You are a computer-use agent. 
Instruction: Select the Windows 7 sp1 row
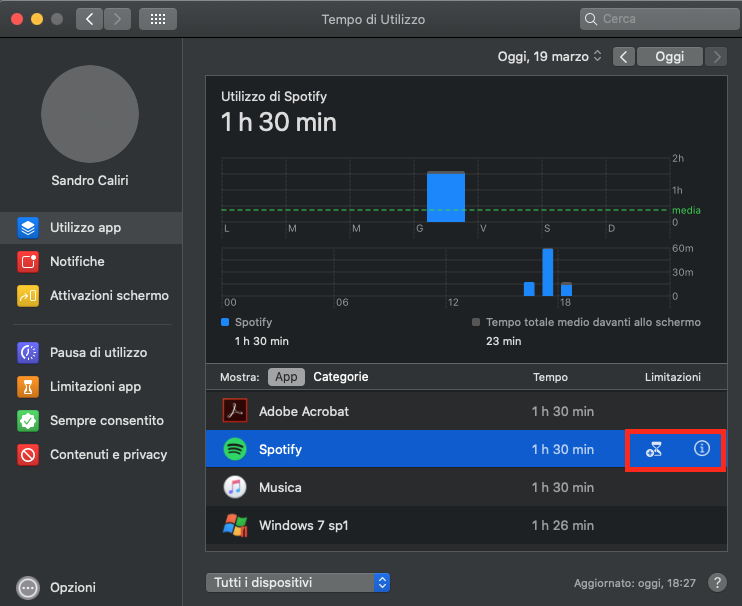(x=466, y=525)
